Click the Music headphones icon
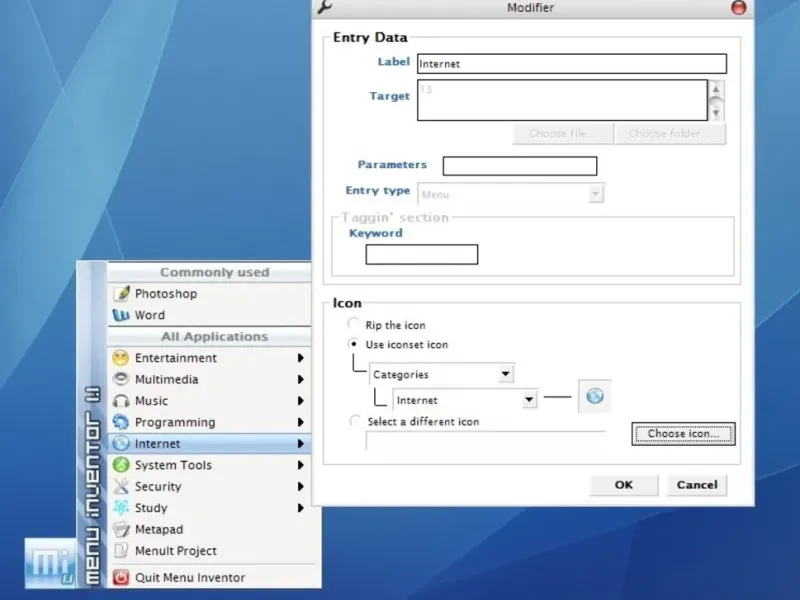The width and height of the screenshot is (800, 600). pyautogui.click(x=121, y=401)
